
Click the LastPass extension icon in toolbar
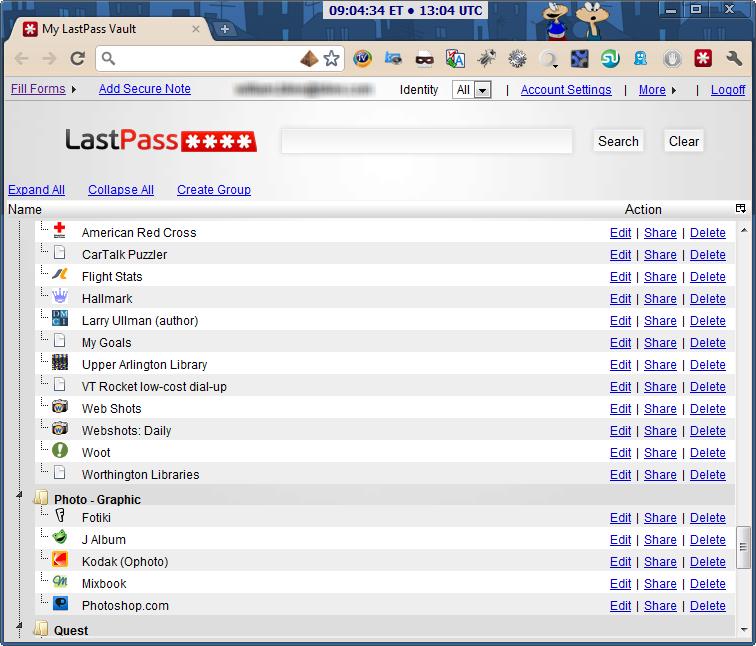coord(702,59)
